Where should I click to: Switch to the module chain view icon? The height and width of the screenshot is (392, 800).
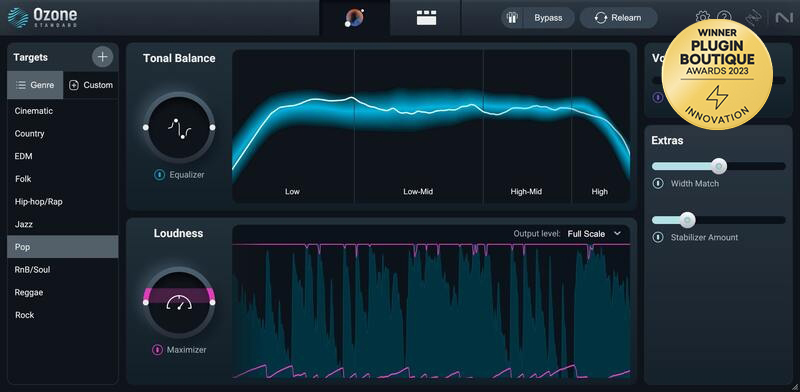426,18
